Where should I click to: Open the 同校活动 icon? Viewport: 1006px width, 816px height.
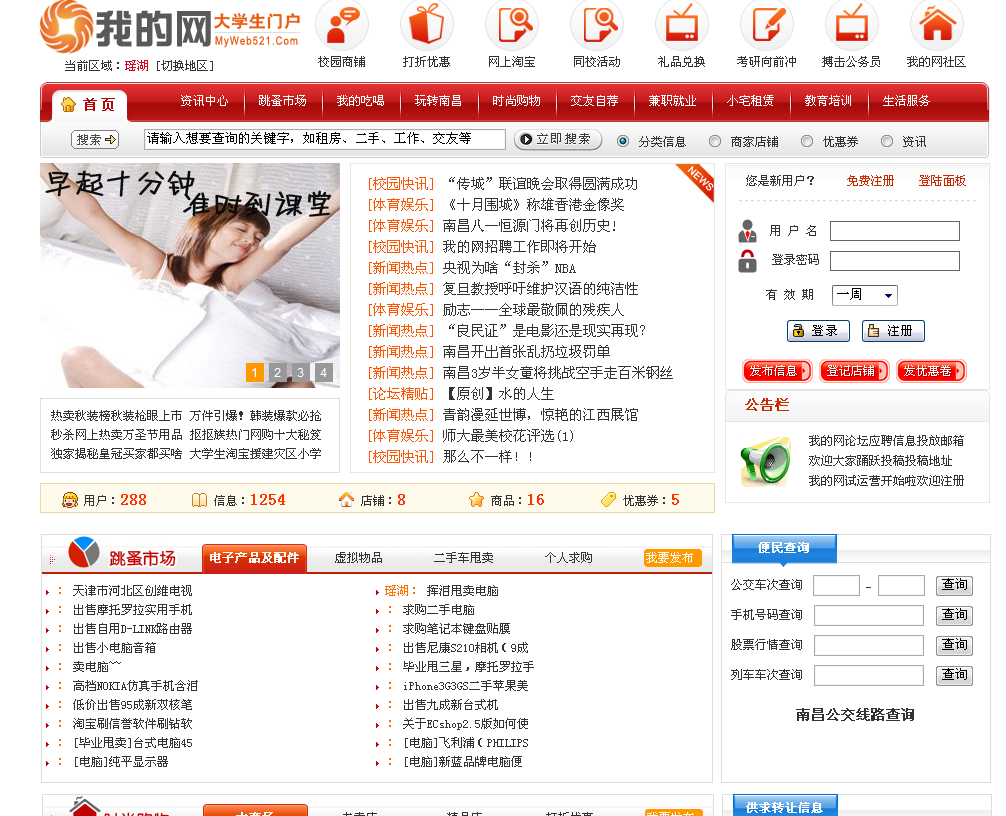point(597,26)
